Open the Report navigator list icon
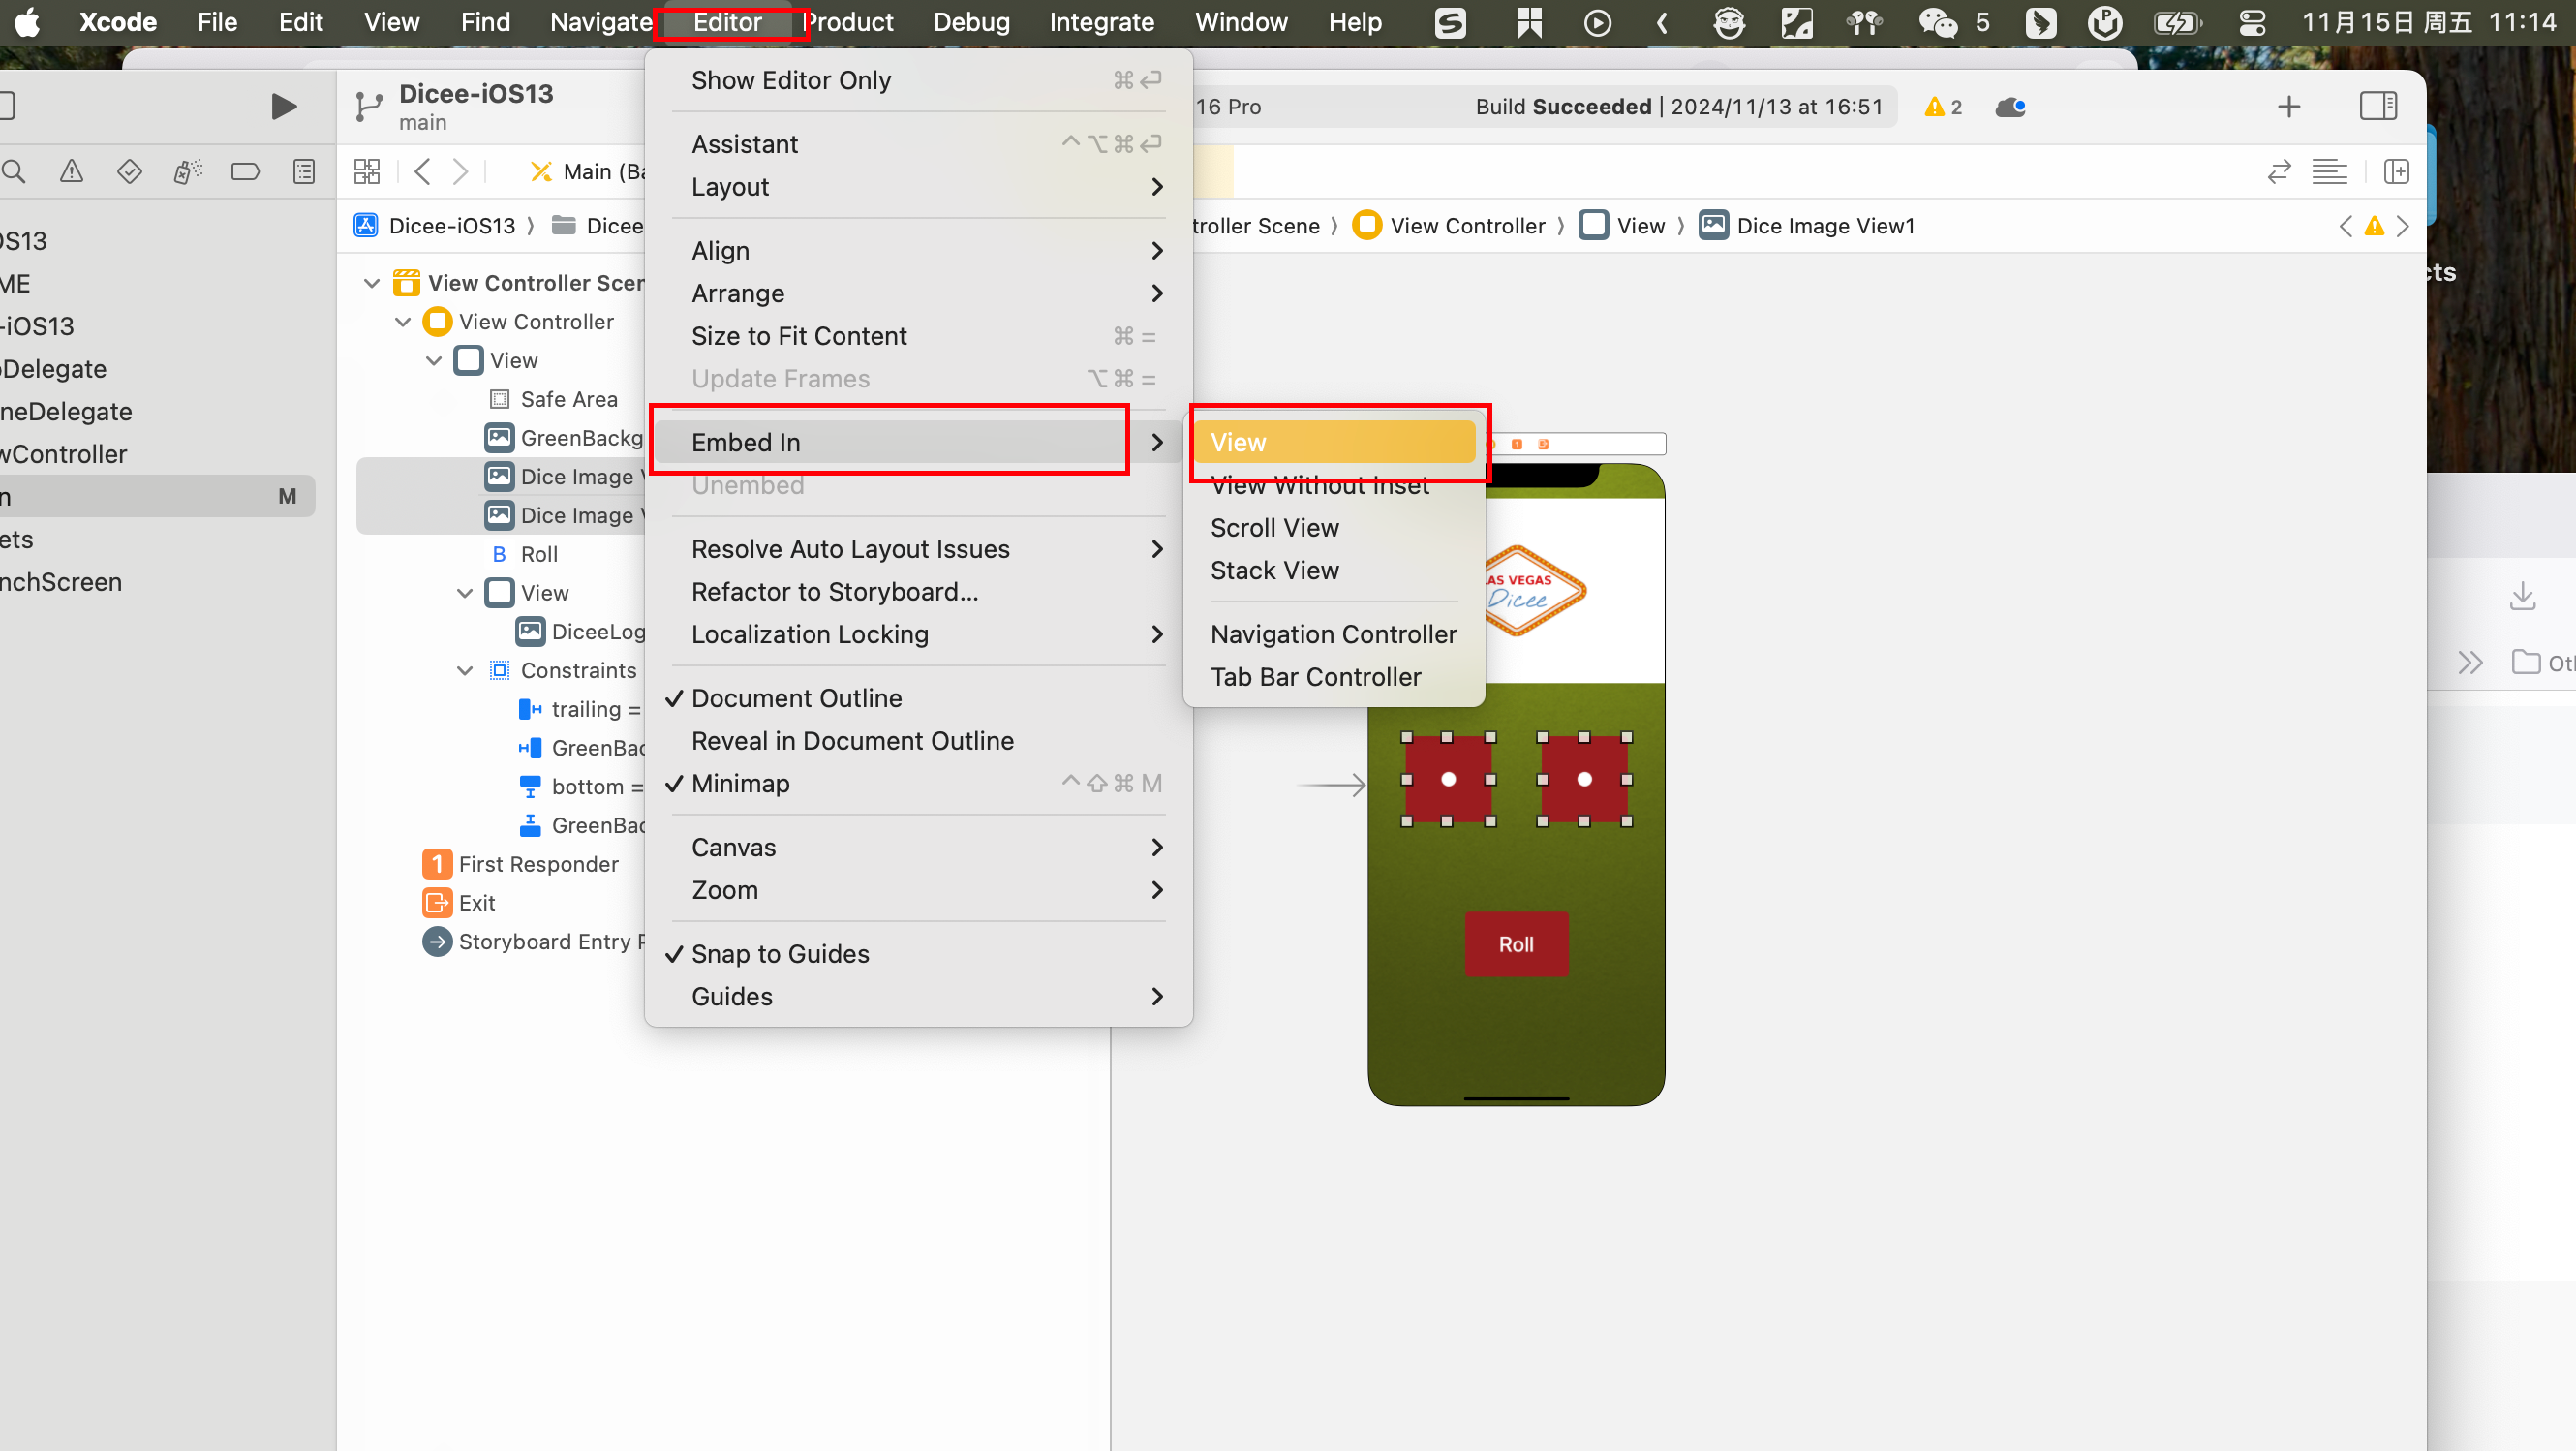Viewport: 2576px width, 1451px height. (304, 171)
